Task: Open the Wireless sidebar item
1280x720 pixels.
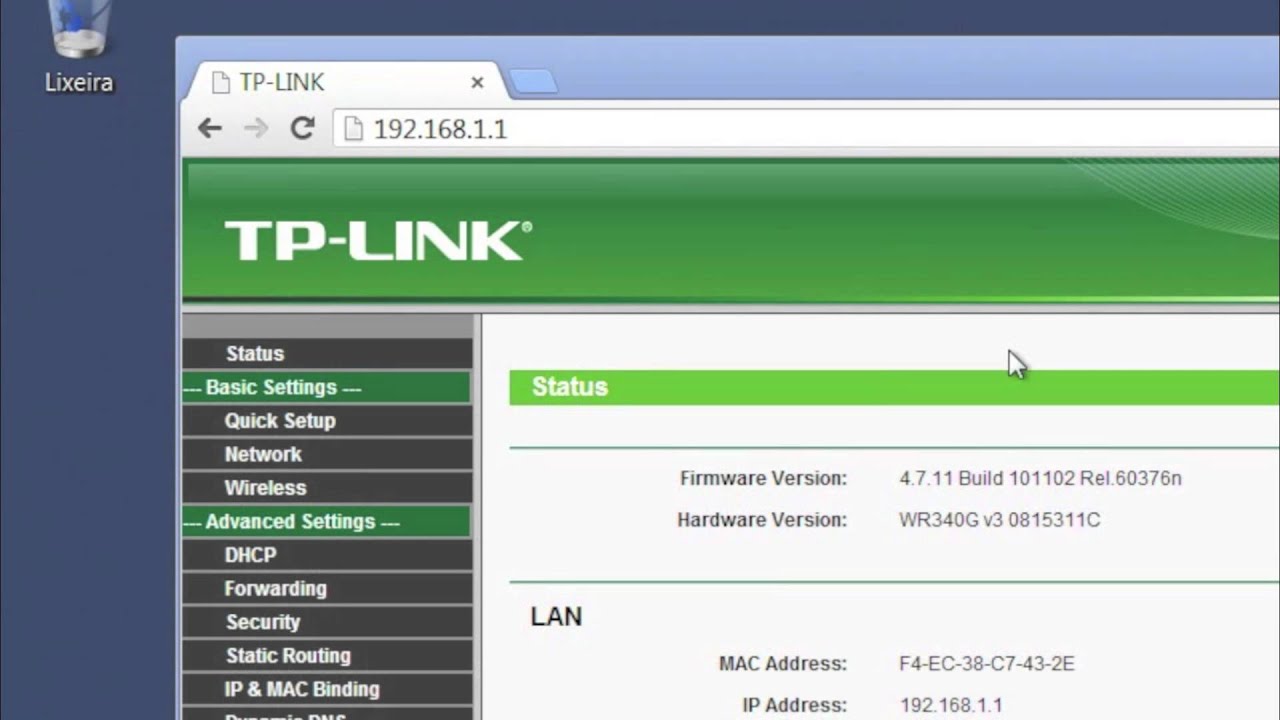Action: (x=326, y=488)
